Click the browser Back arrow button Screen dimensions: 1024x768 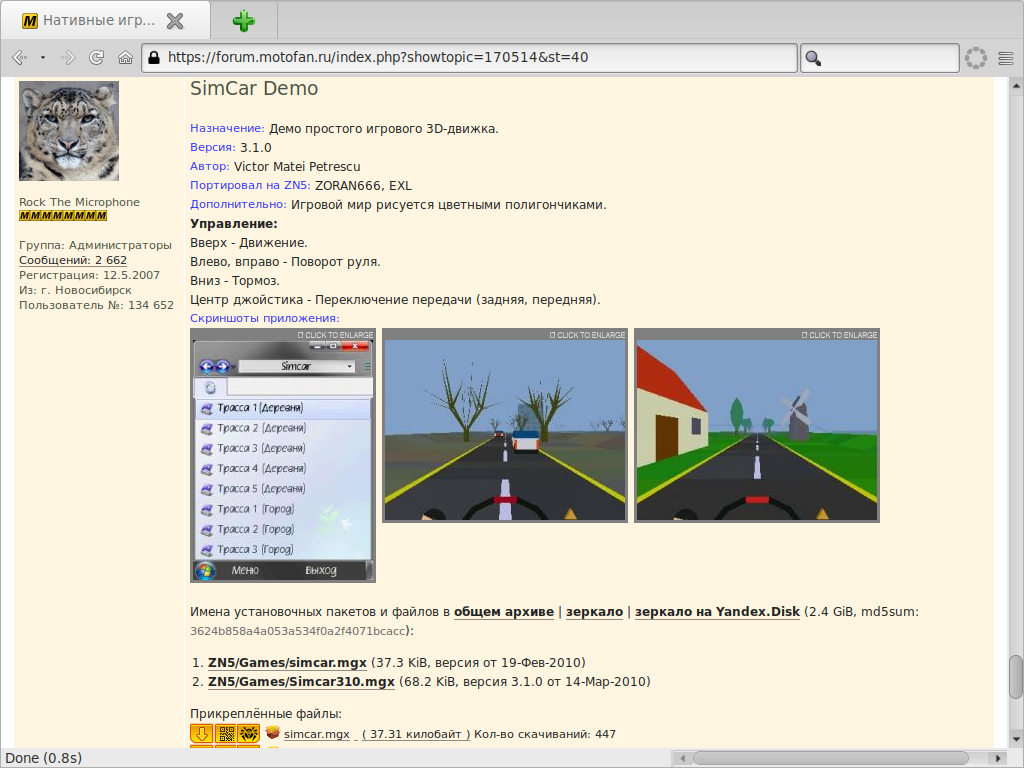19,58
